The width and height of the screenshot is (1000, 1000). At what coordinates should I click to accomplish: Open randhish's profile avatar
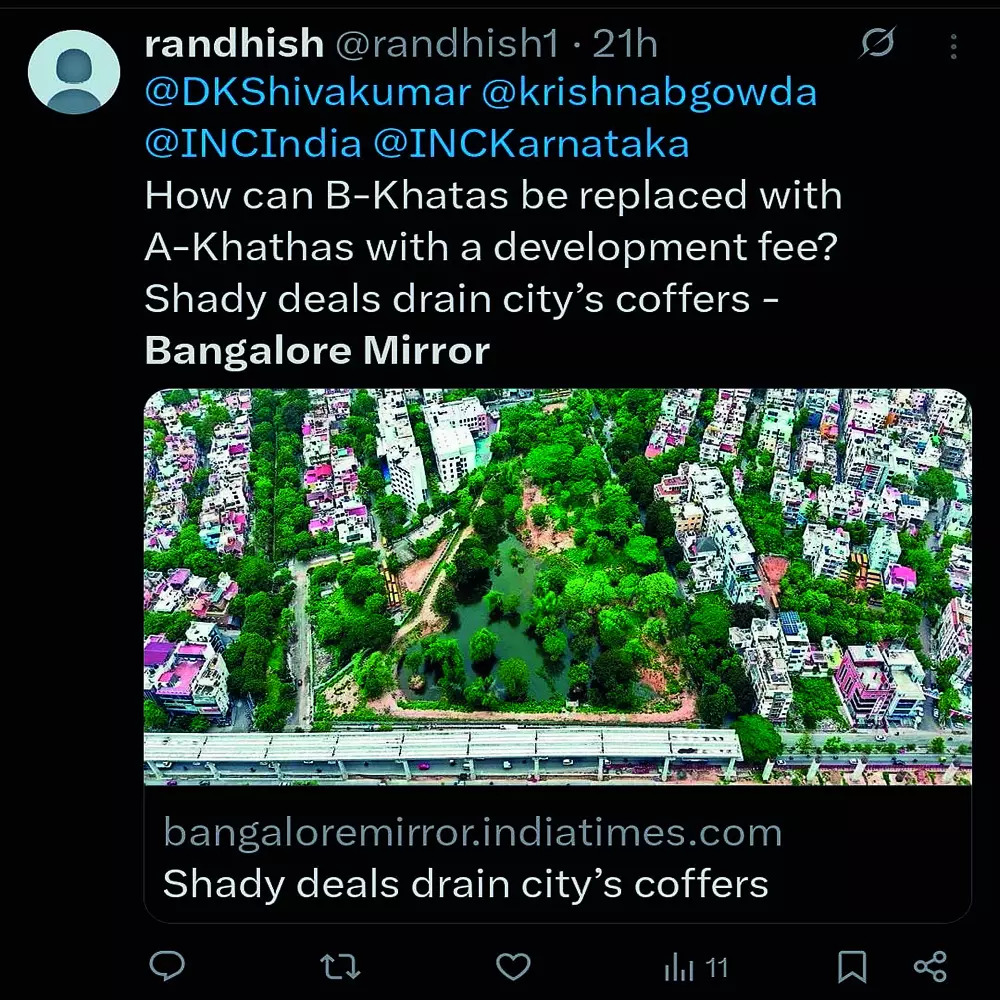pyautogui.click(x=74, y=72)
